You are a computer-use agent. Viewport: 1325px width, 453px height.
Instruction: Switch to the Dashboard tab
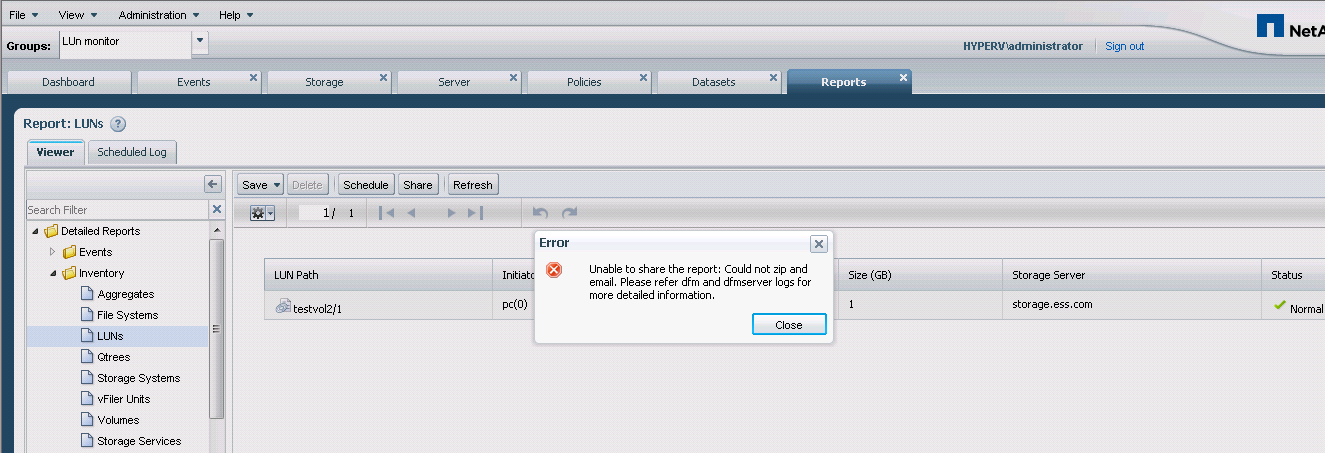pyautogui.click(x=68, y=82)
